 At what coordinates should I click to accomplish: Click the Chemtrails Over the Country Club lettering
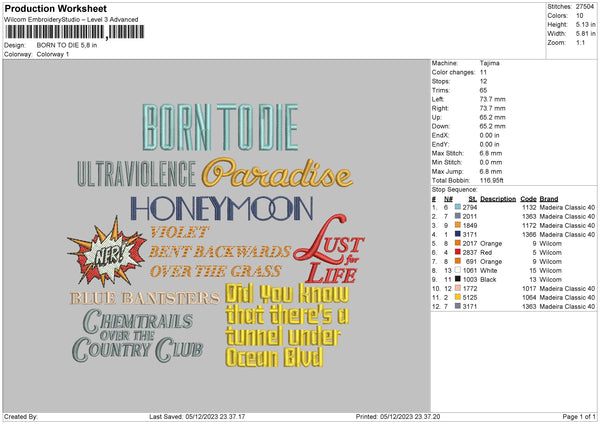point(137,336)
